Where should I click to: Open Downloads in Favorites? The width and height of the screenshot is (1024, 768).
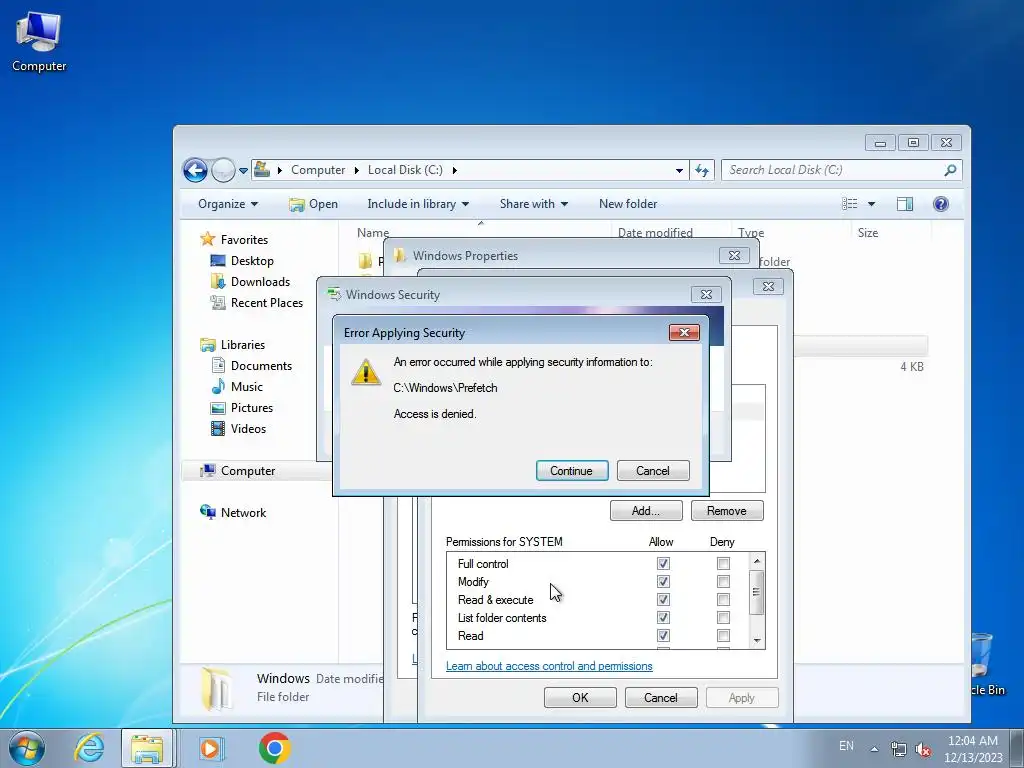pos(250,281)
